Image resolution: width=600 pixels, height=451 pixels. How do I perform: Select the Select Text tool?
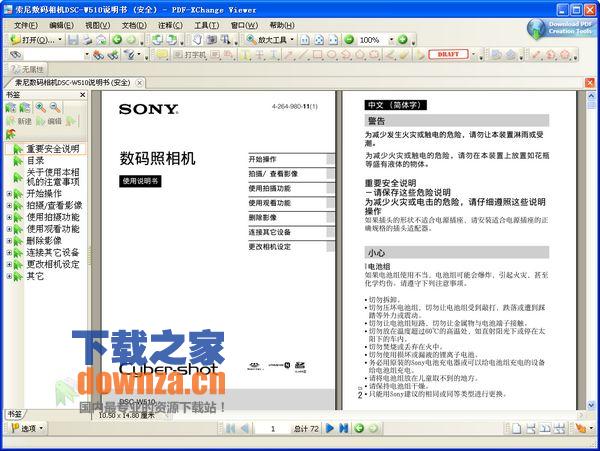(225, 40)
